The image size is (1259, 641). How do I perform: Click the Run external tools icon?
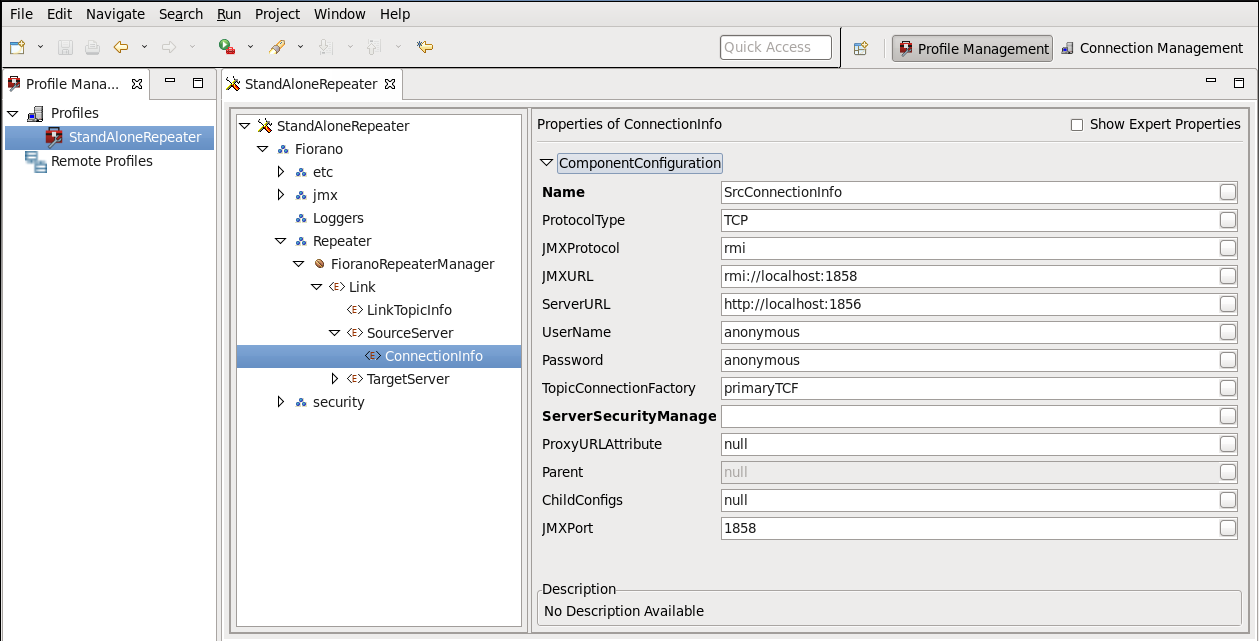coord(227,47)
